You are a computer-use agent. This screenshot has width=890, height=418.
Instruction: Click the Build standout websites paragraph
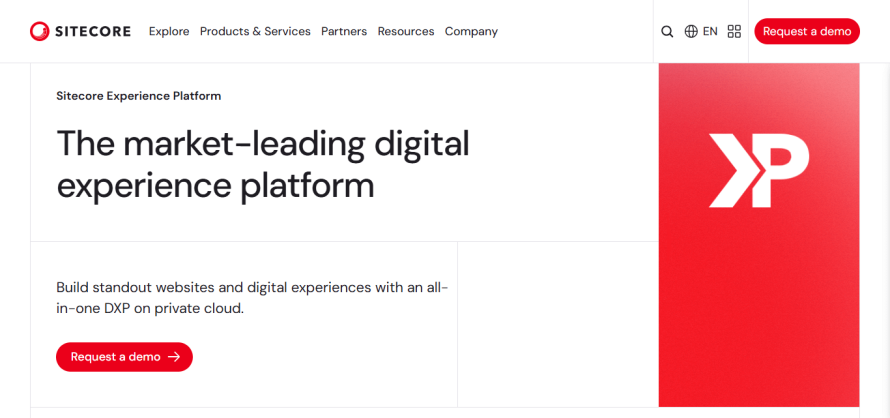pos(252,298)
